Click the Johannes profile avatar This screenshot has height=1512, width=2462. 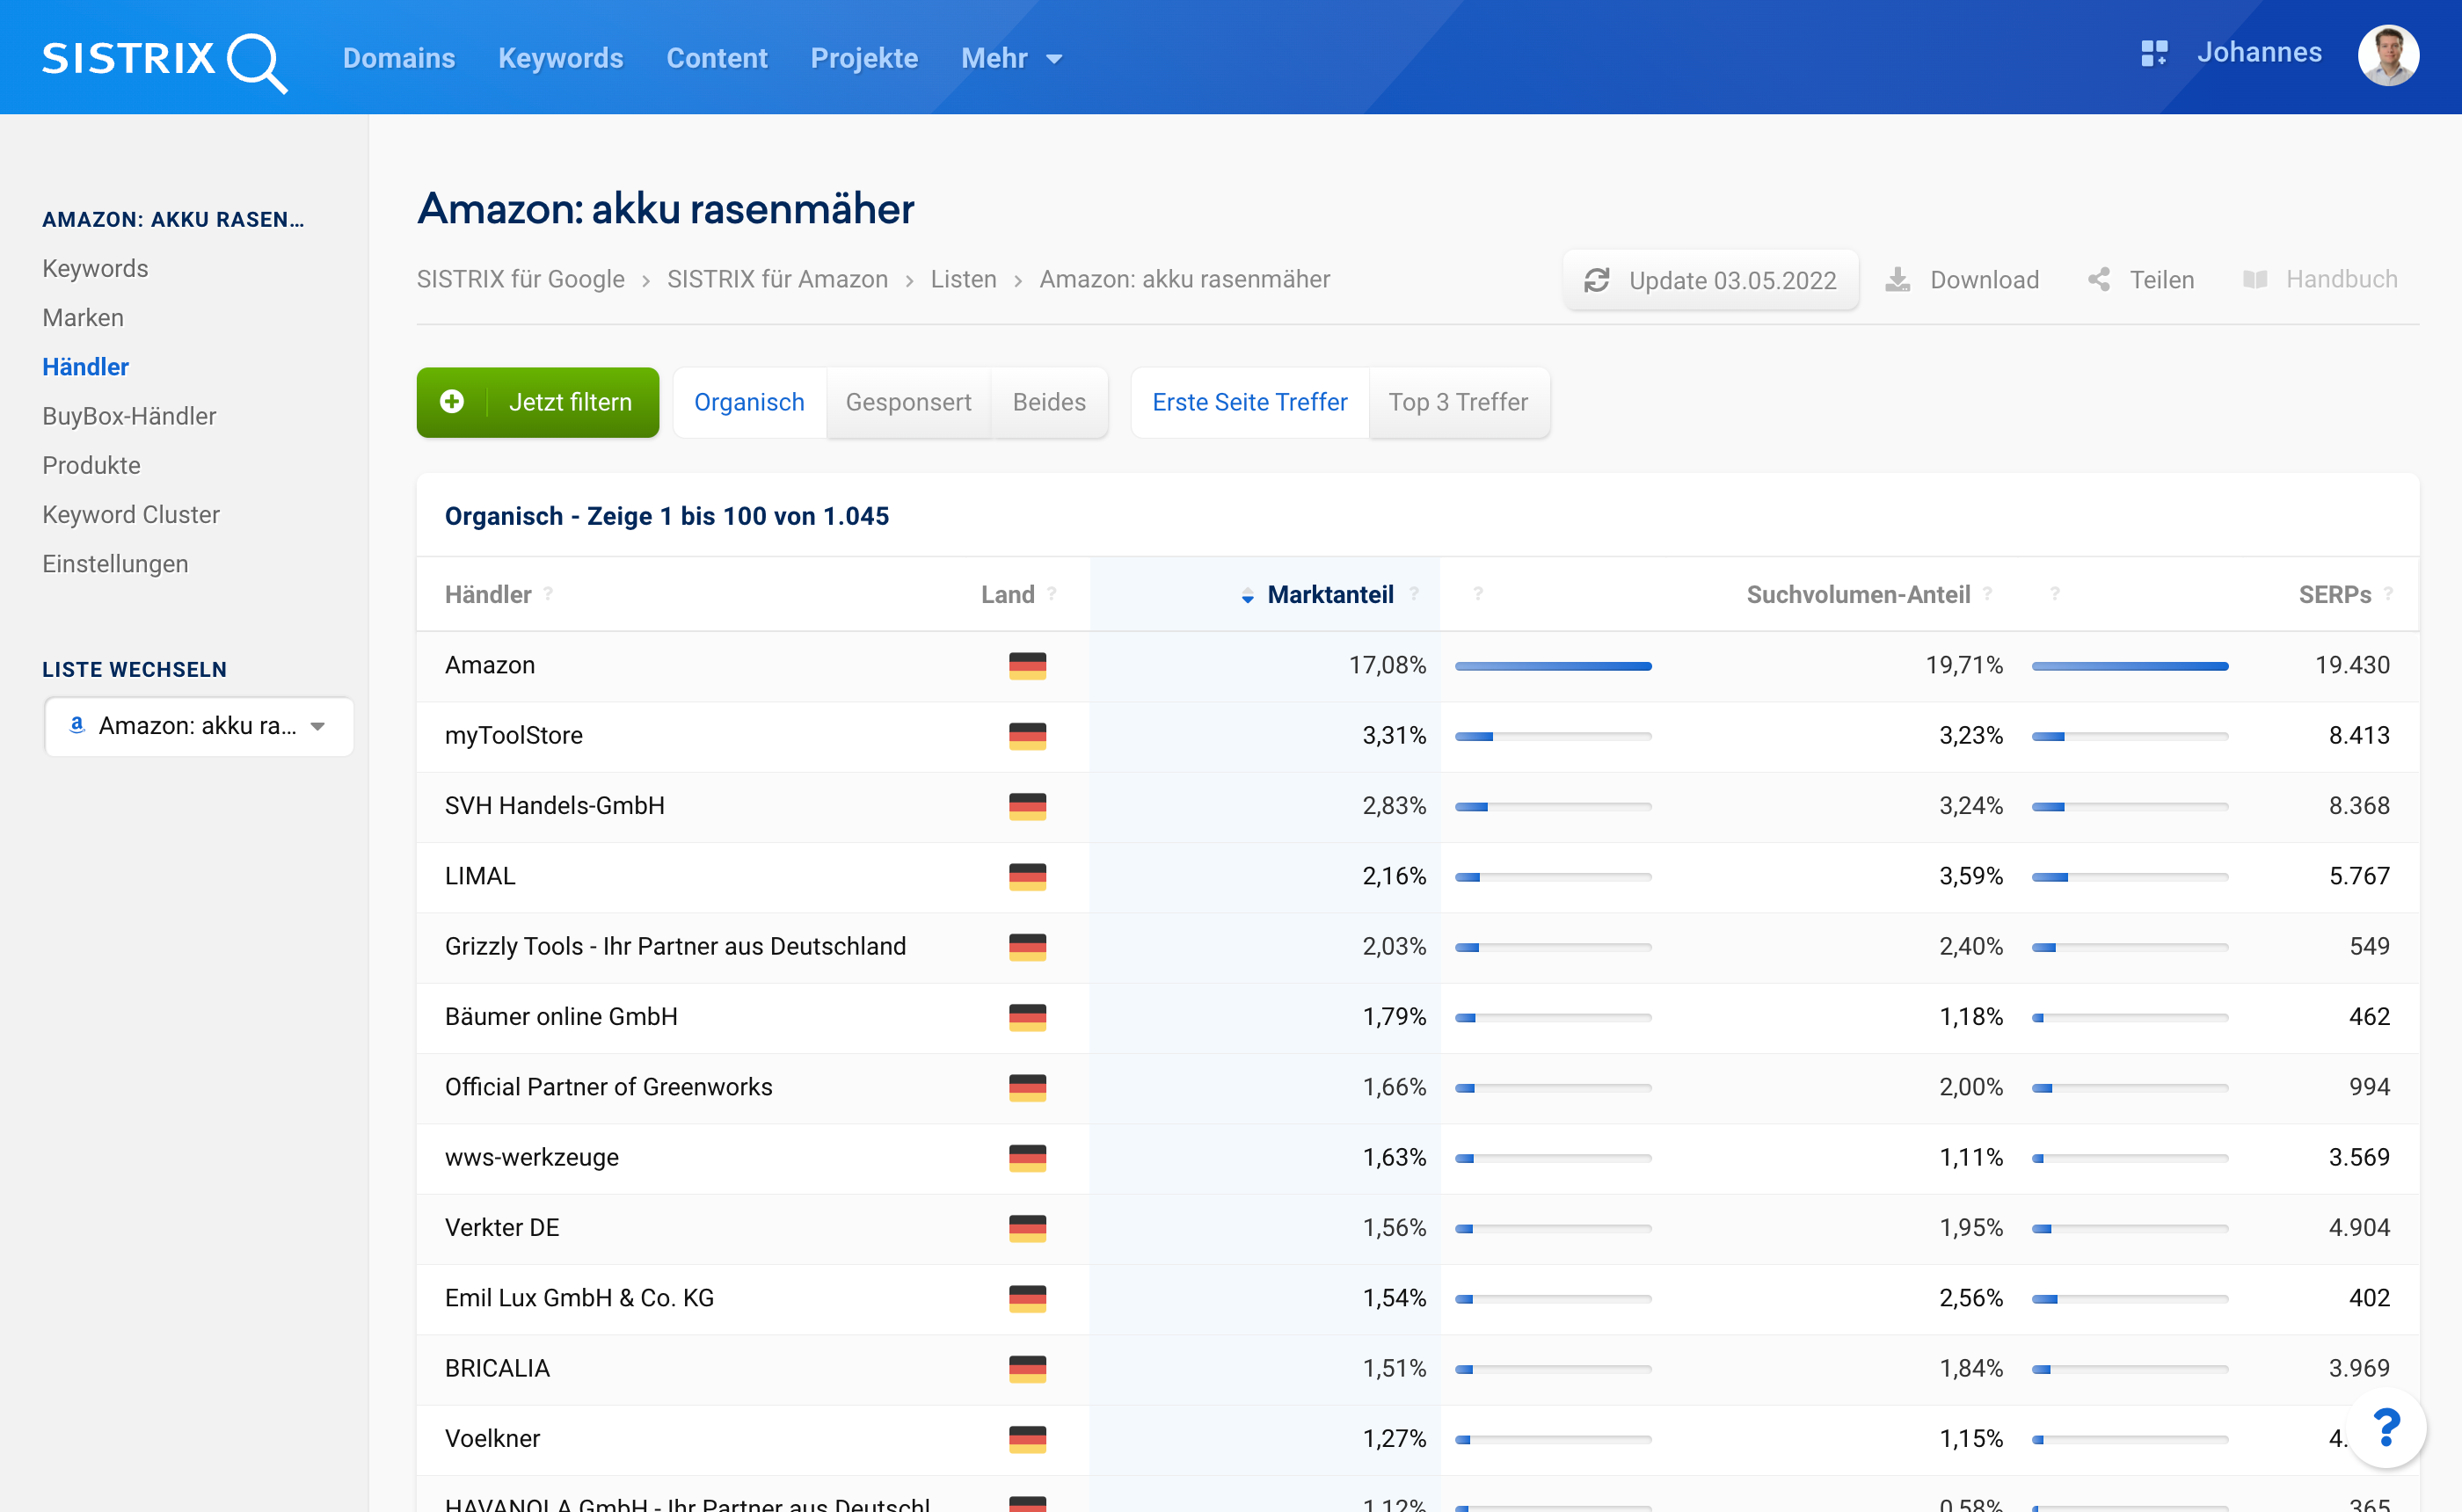click(2387, 55)
